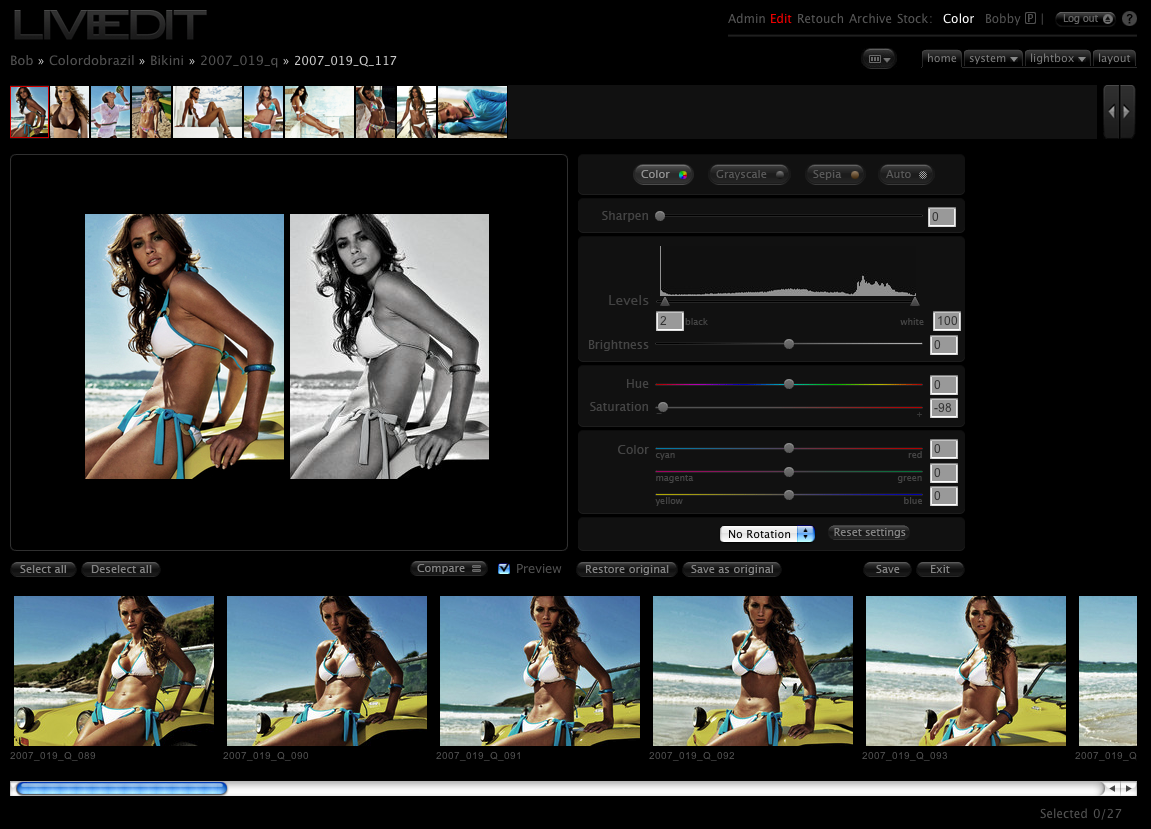The height and width of the screenshot is (829, 1151).
Task: Open Retouch section
Action: coord(820,19)
